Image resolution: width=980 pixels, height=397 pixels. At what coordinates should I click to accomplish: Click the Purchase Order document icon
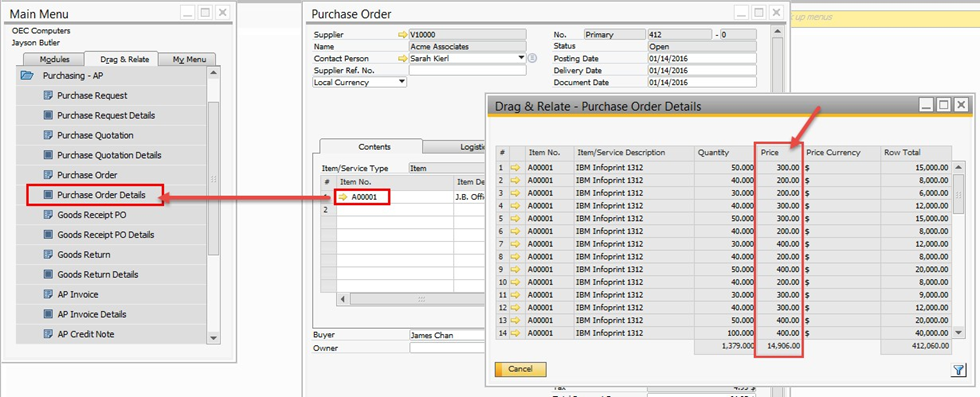point(48,175)
